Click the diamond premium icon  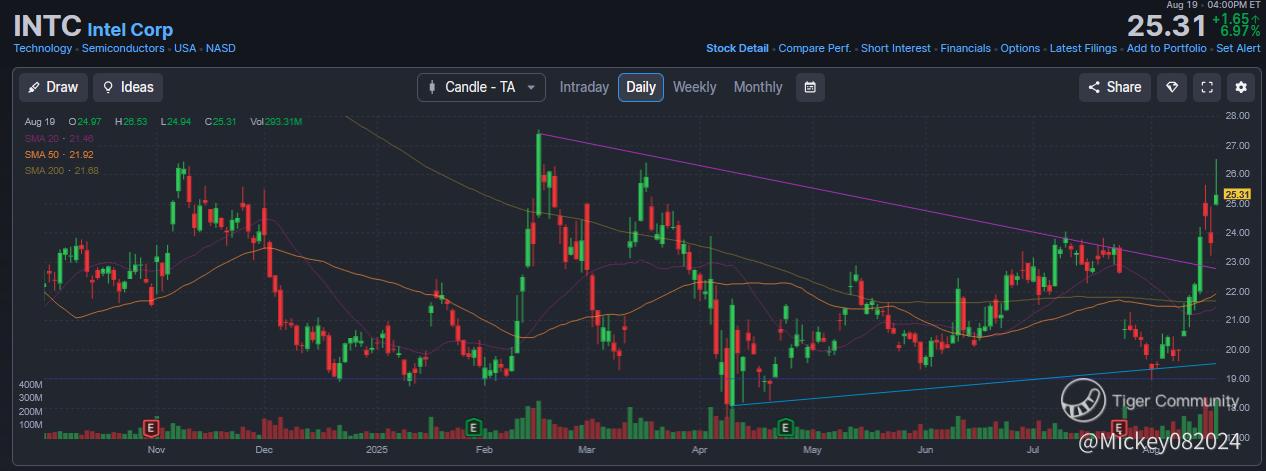(x=1173, y=87)
